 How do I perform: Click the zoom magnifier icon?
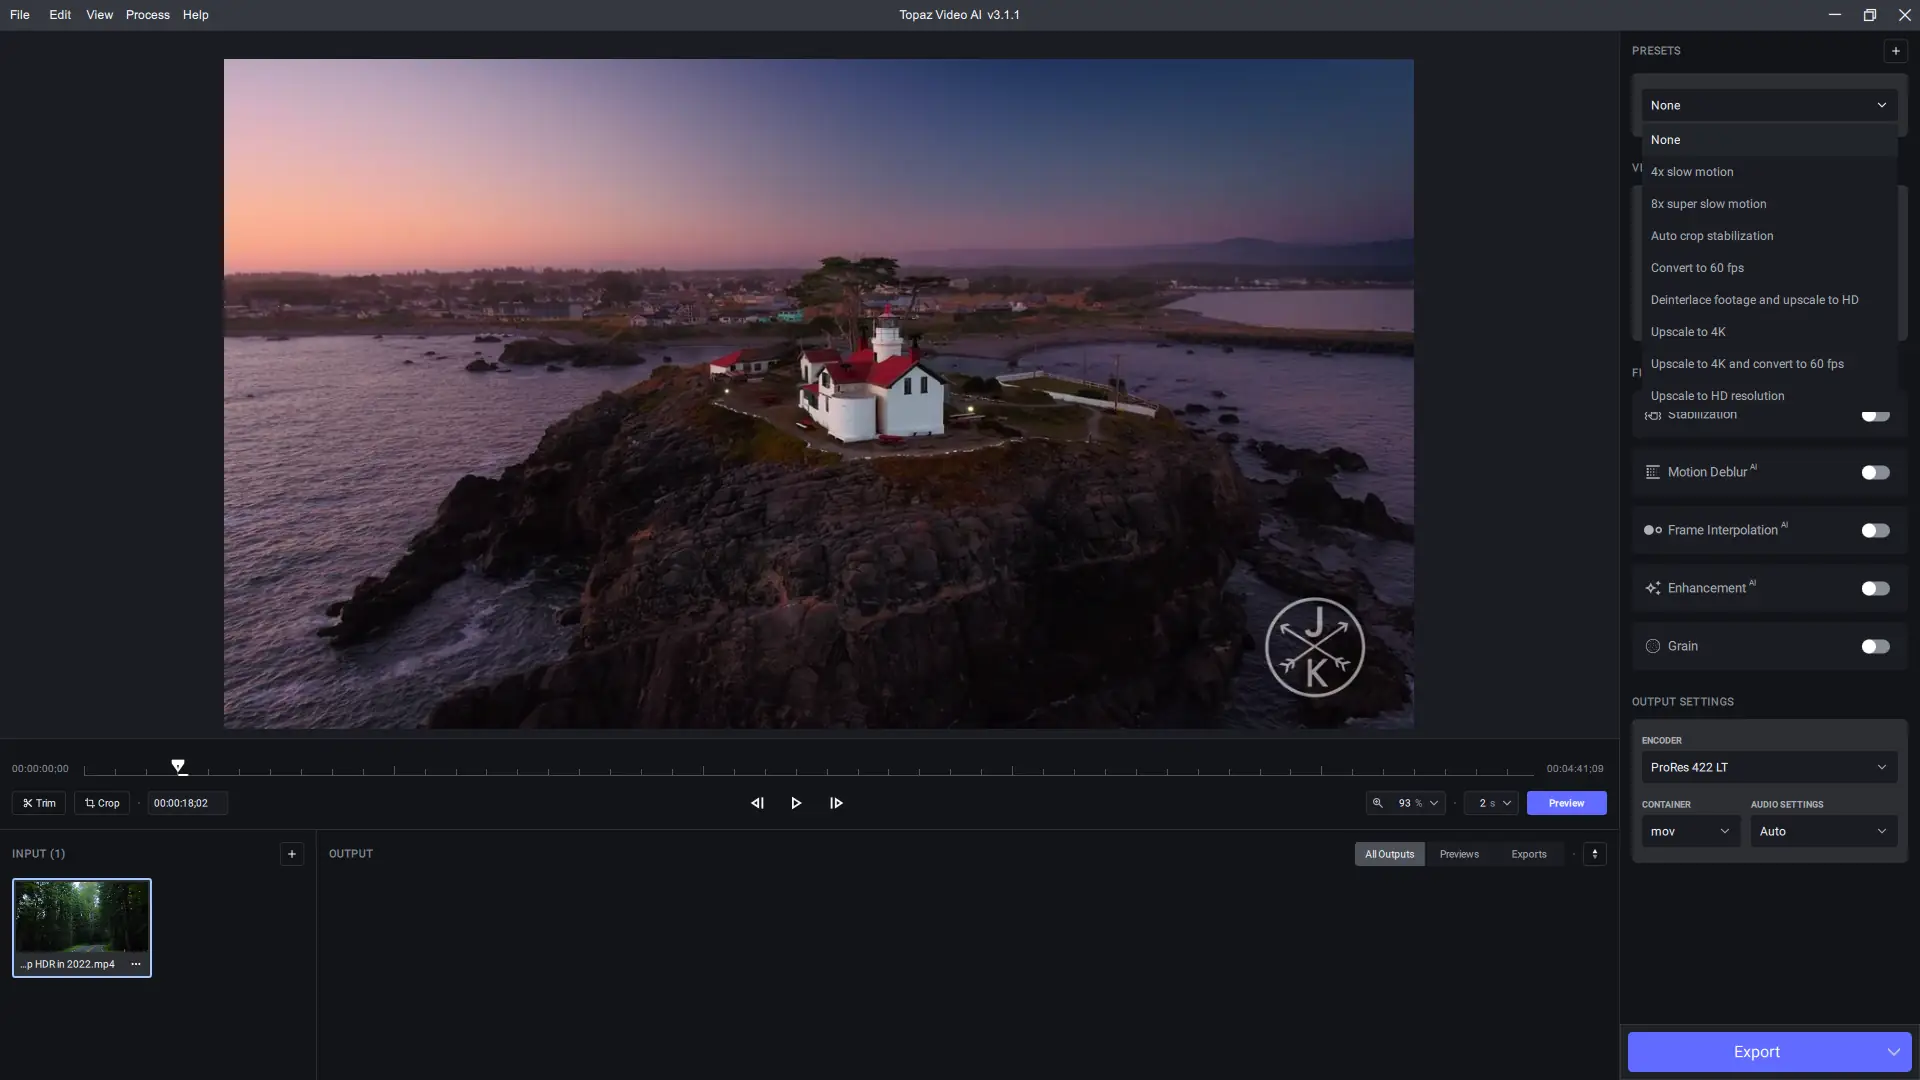click(1378, 803)
